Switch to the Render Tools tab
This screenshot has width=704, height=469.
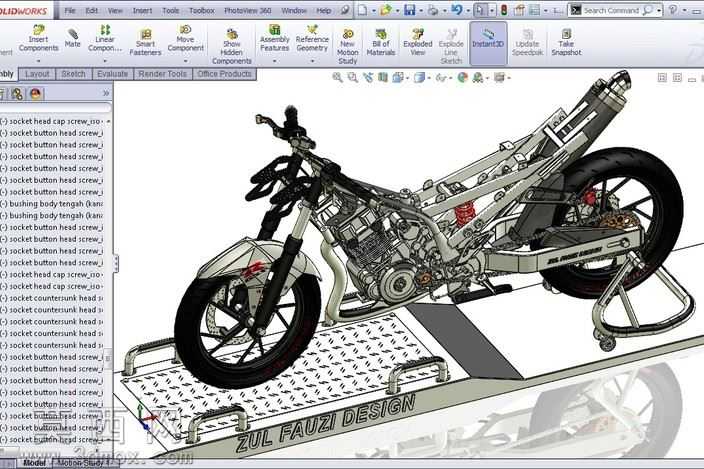(x=163, y=74)
